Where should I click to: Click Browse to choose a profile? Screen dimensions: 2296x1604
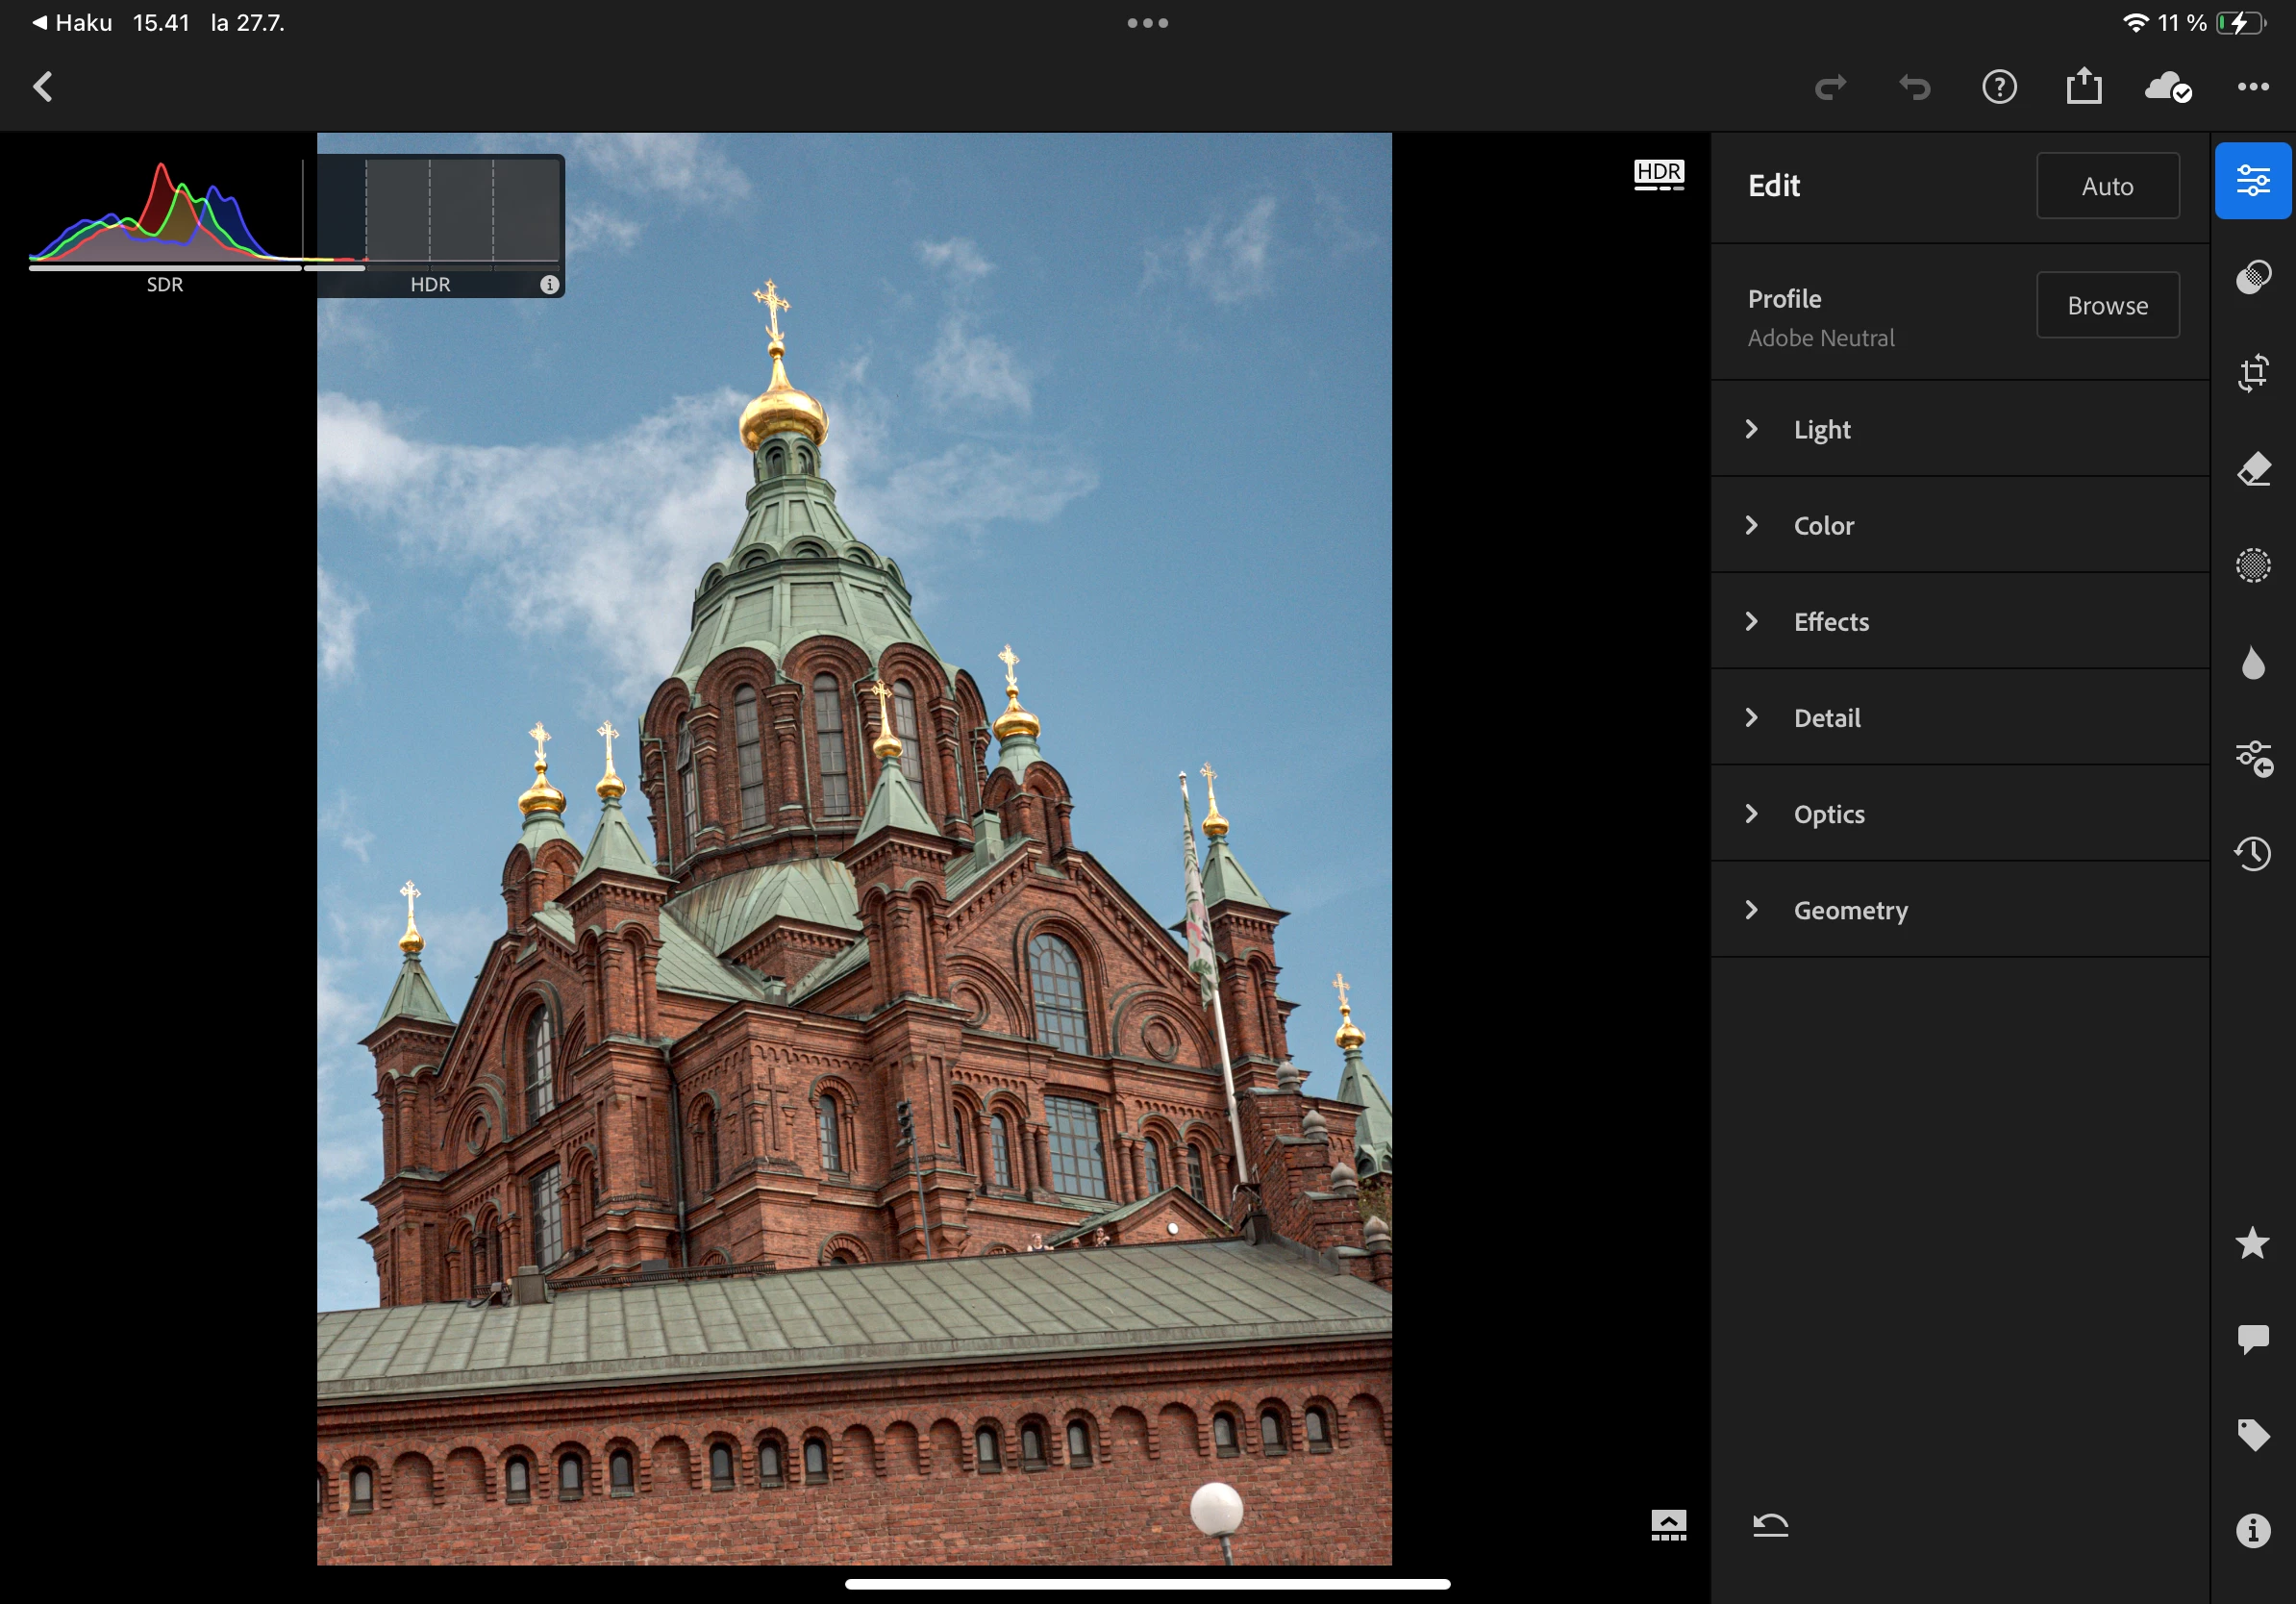2107,305
